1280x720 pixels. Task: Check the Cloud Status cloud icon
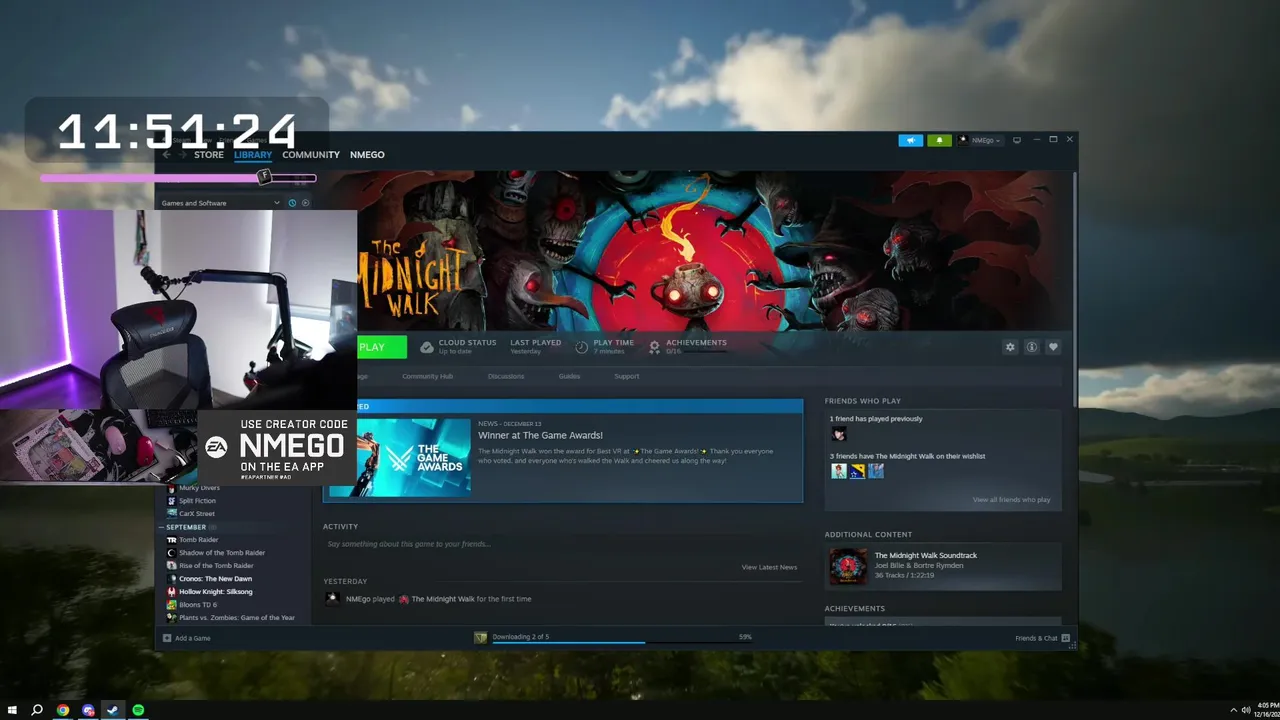click(427, 347)
